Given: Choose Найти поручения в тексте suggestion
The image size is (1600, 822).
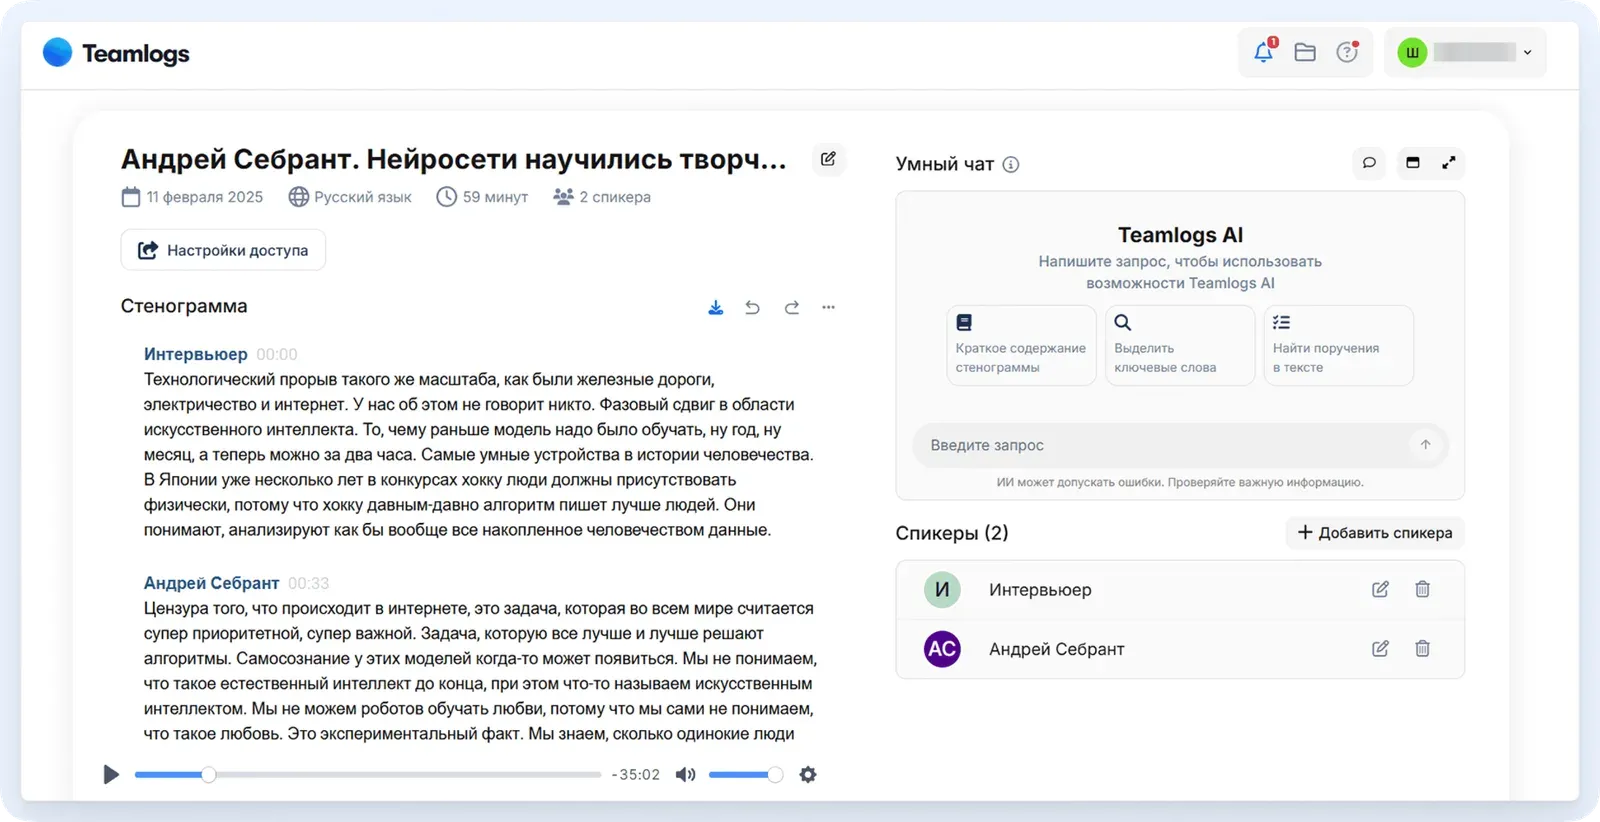Looking at the screenshot, I should coord(1338,345).
